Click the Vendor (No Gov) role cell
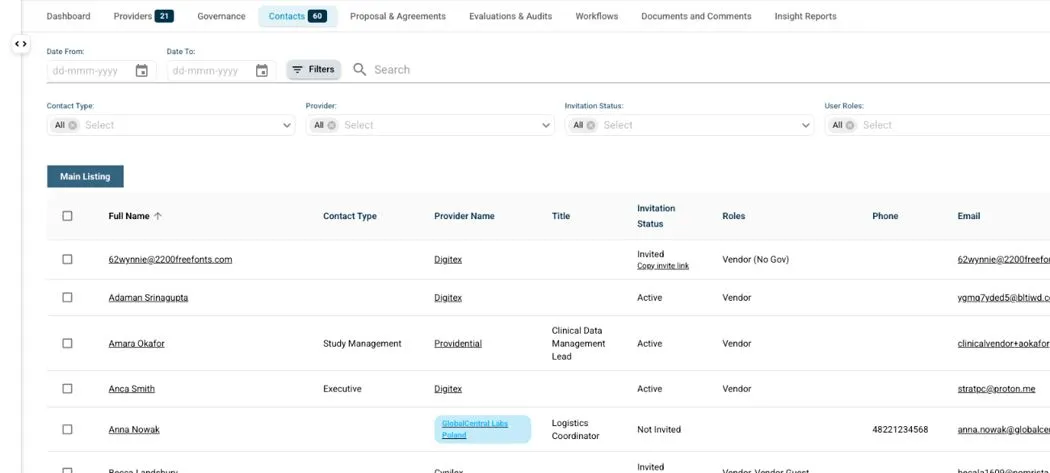Image resolution: width=1050 pixels, height=473 pixels. coord(755,259)
